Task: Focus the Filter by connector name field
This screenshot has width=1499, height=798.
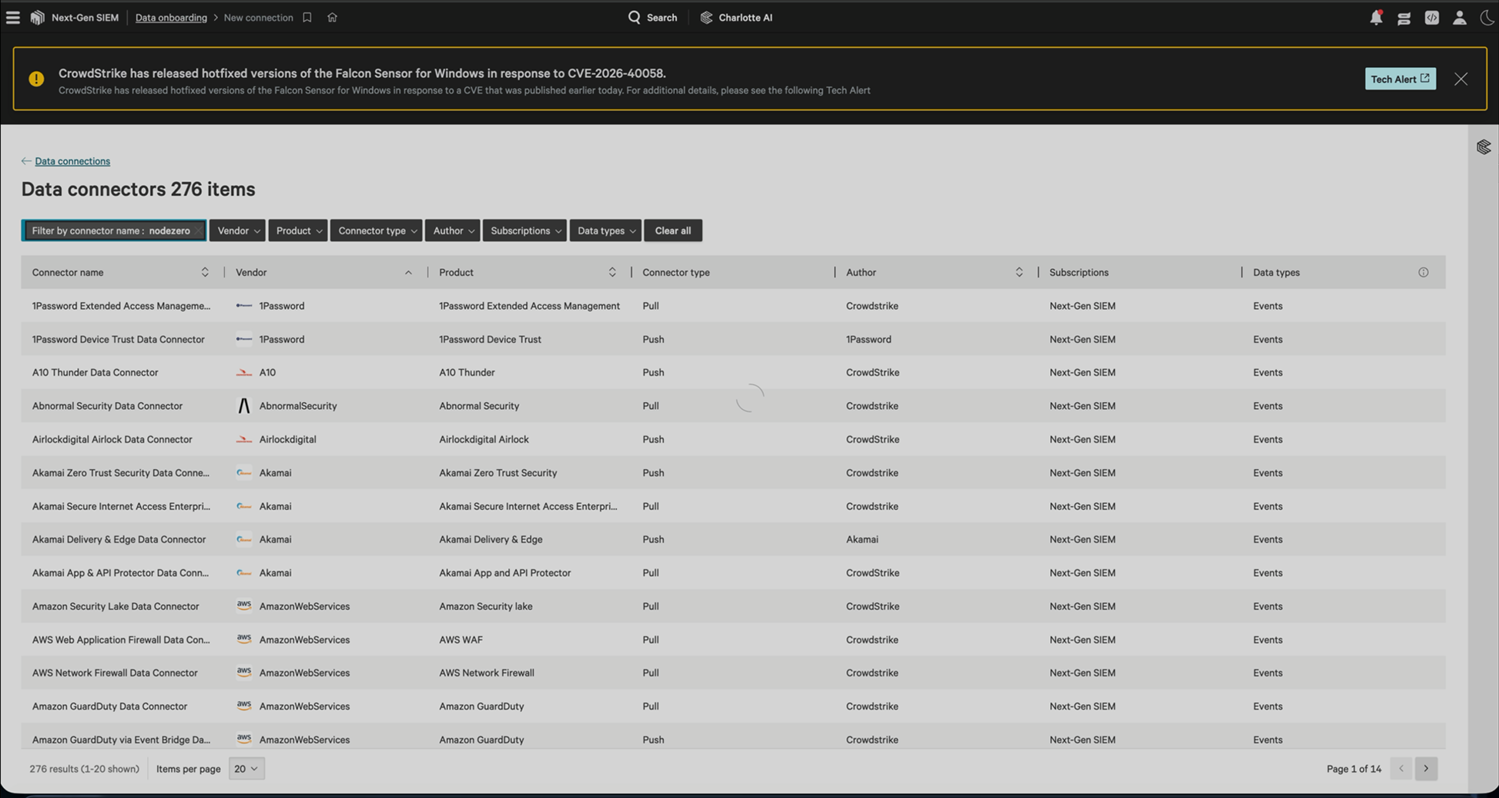Action: point(114,231)
